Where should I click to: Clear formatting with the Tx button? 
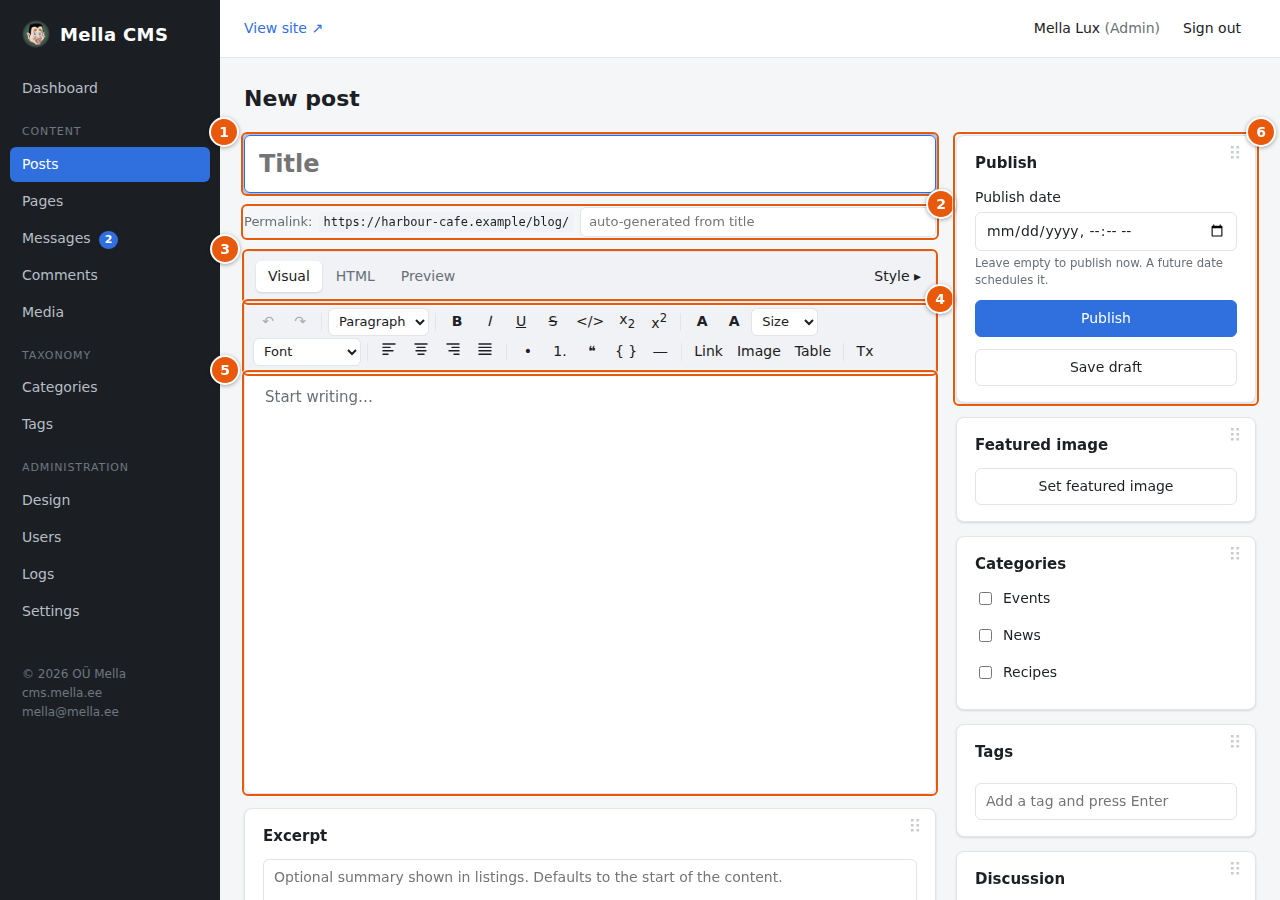coord(865,351)
